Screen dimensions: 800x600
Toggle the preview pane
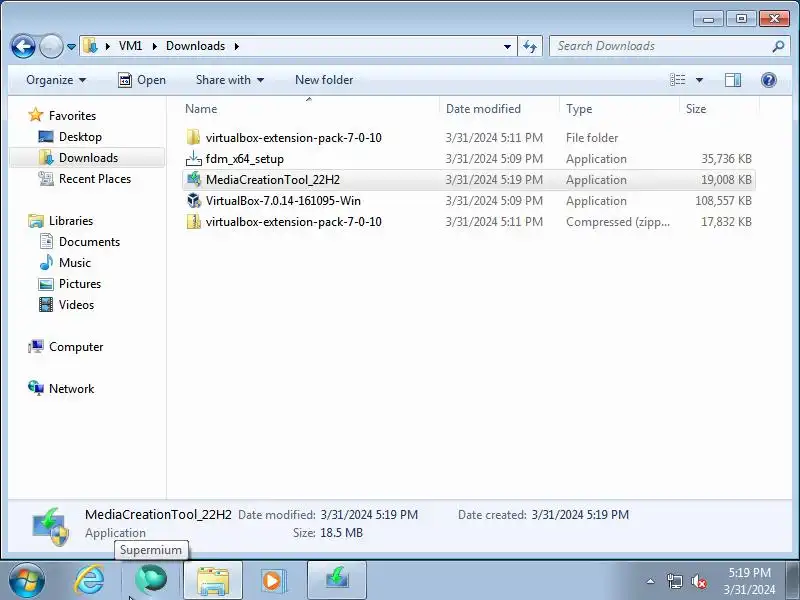[733, 80]
